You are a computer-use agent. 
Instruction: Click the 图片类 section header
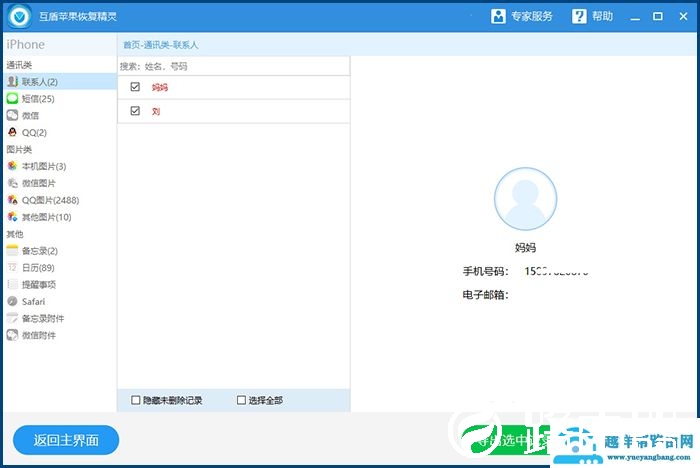pos(19,150)
